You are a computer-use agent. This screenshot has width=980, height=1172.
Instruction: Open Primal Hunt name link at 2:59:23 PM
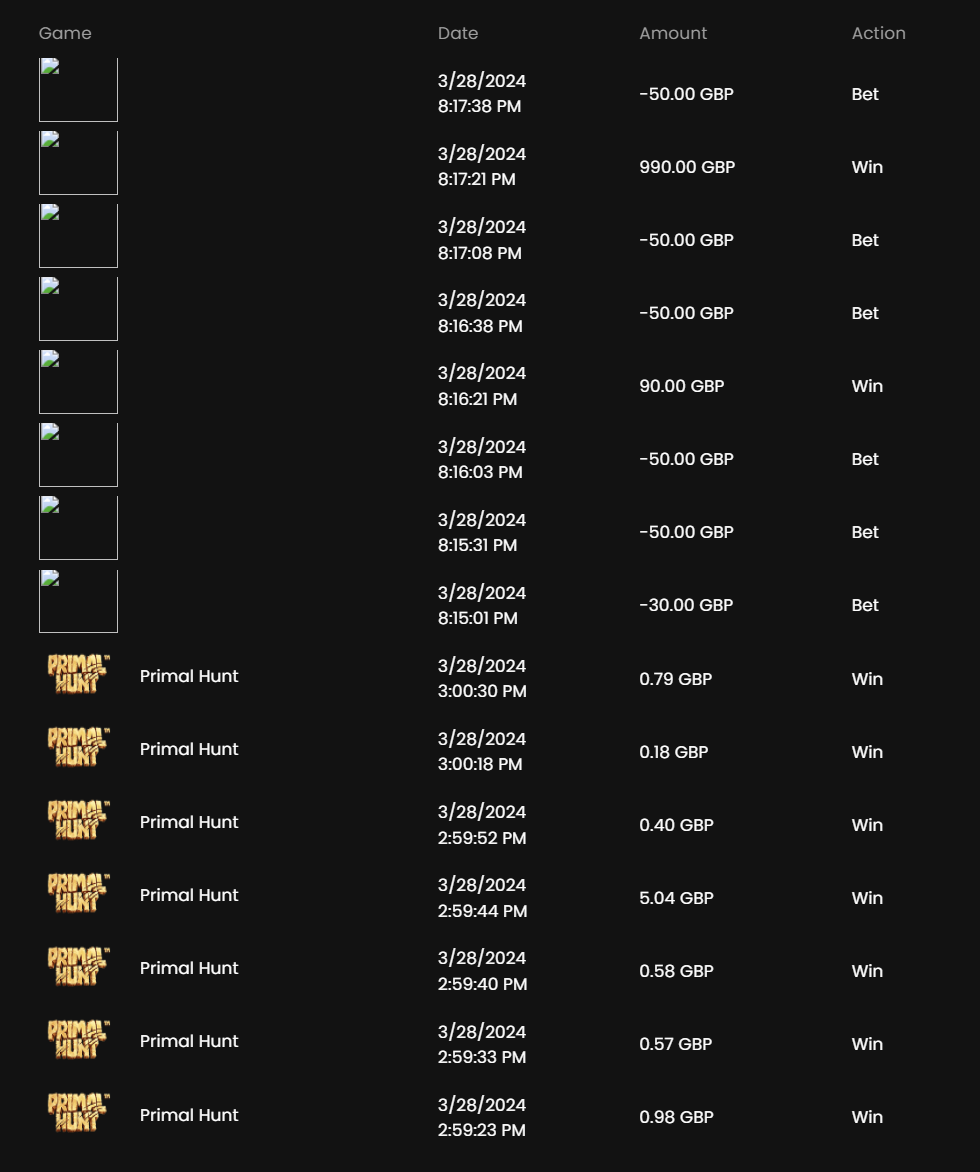click(x=189, y=1115)
